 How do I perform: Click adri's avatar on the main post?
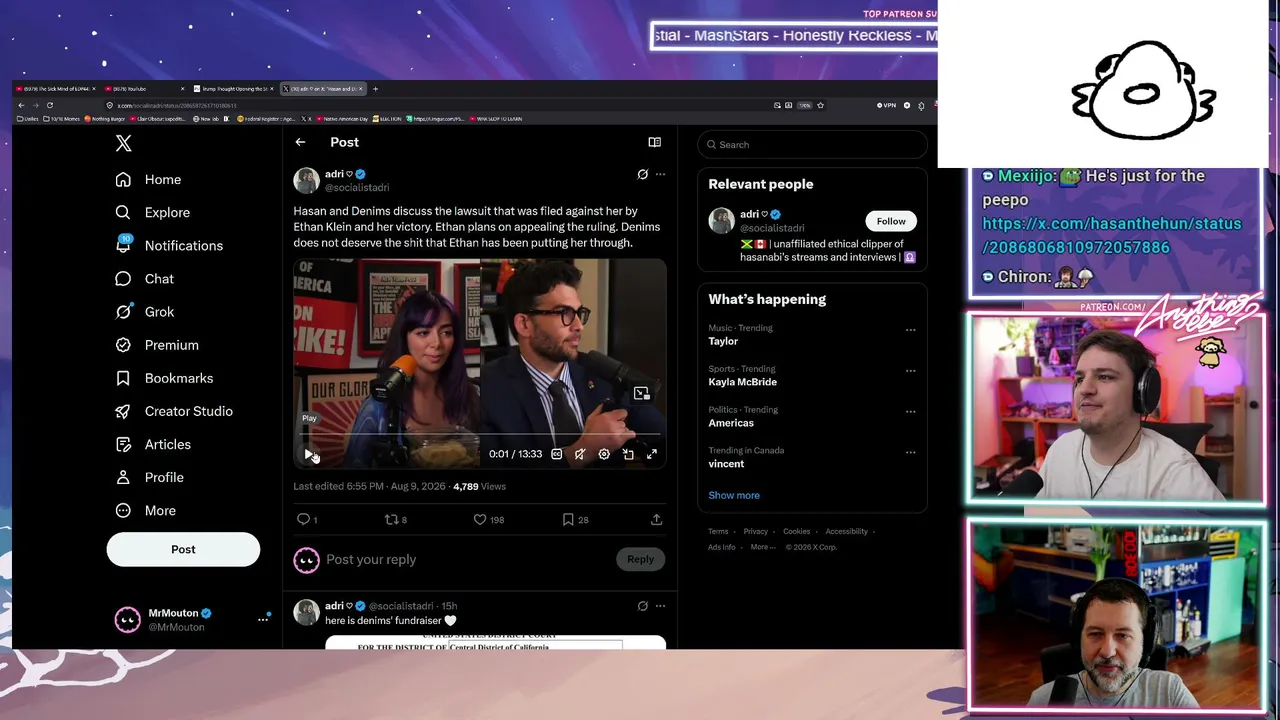[306, 180]
